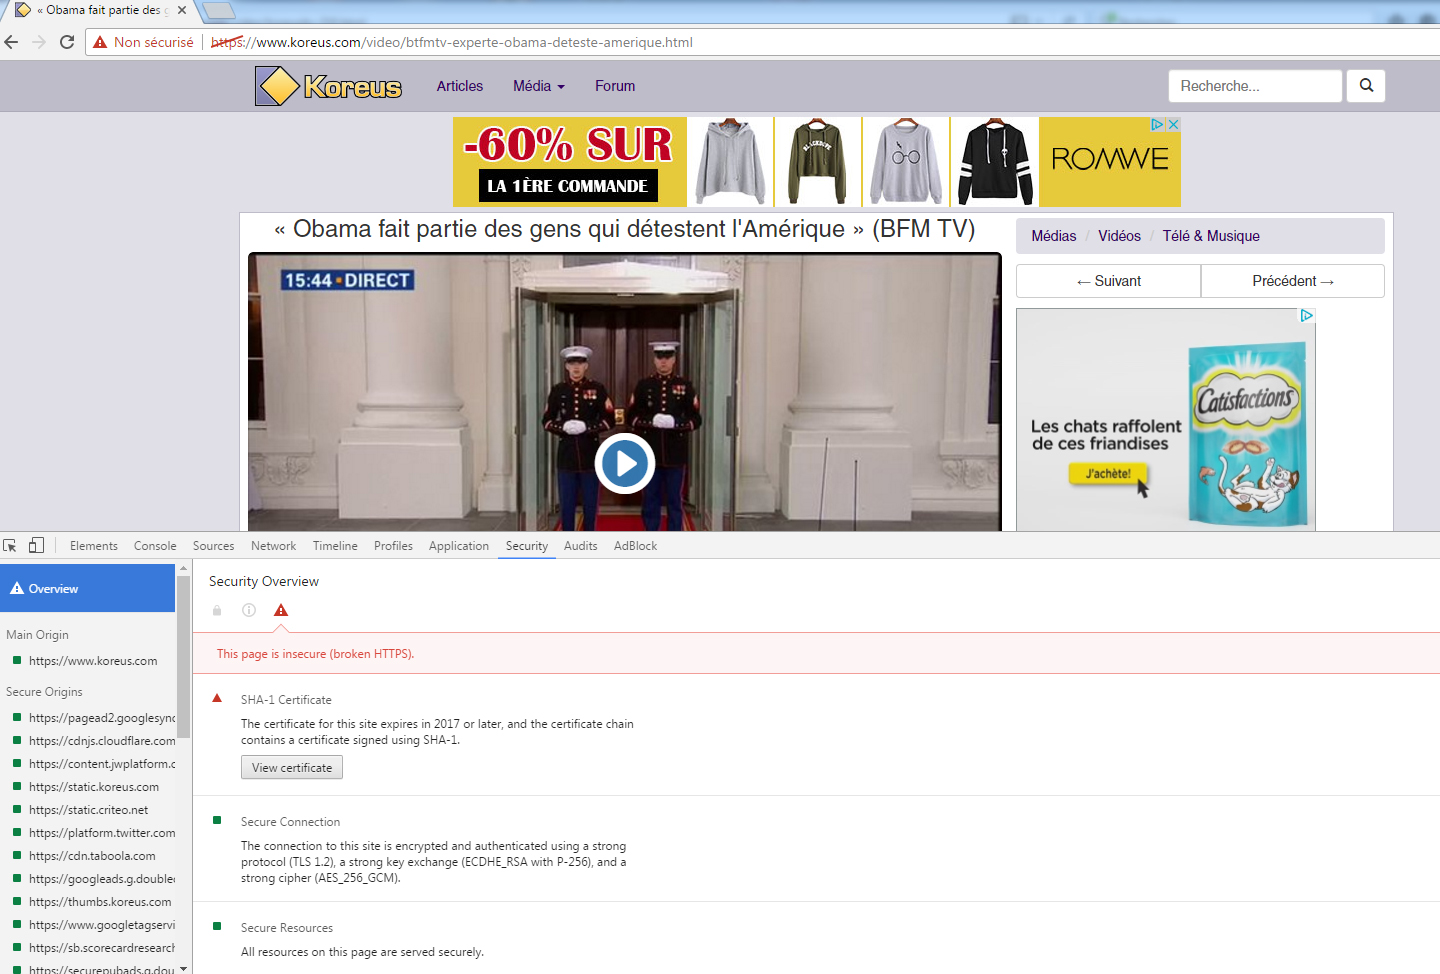This screenshot has height=974, width=1440.
Task: Click the View certificate button
Action: 292,767
